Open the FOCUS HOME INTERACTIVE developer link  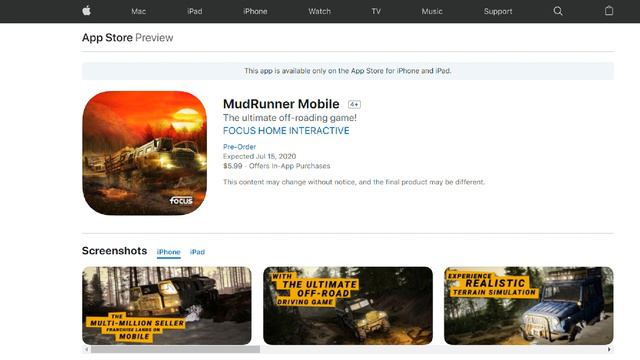click(x=286, y=131)
